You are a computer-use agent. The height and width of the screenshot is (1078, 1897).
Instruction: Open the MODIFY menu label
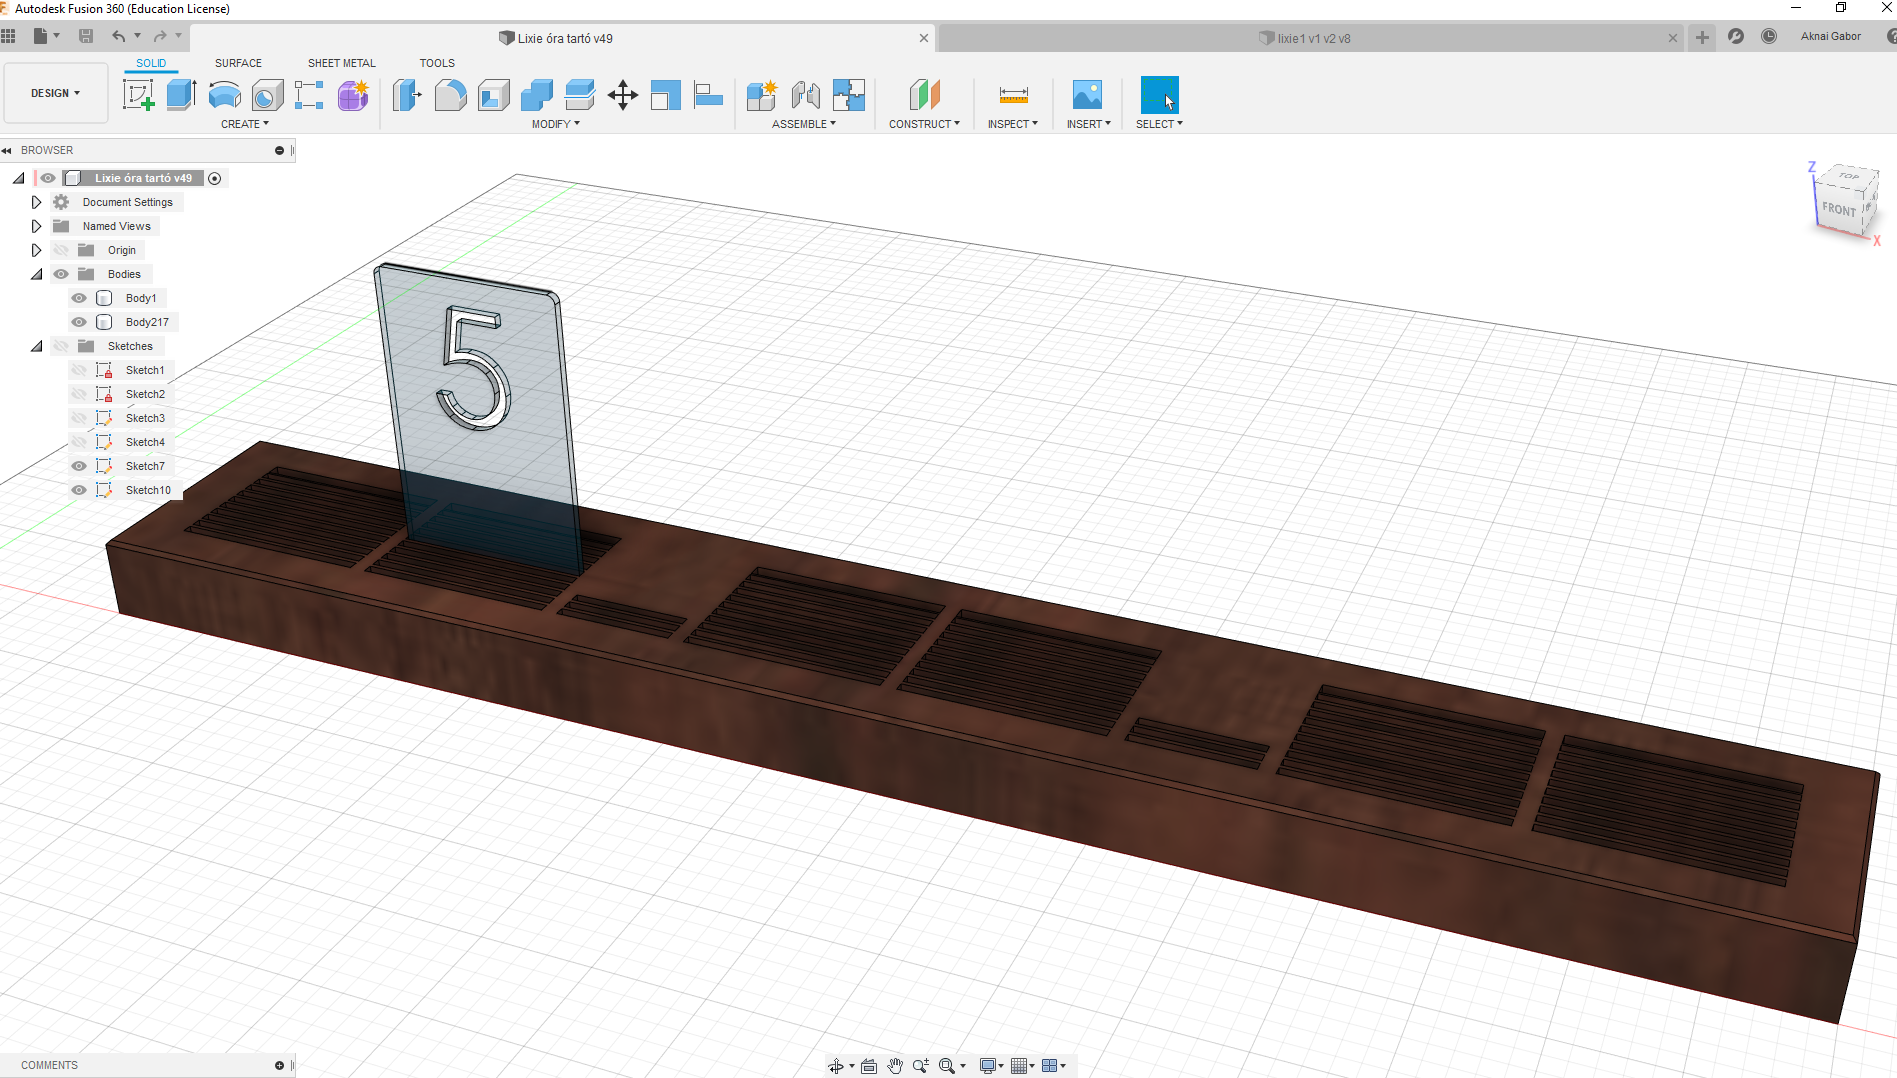tap(555, 124)
